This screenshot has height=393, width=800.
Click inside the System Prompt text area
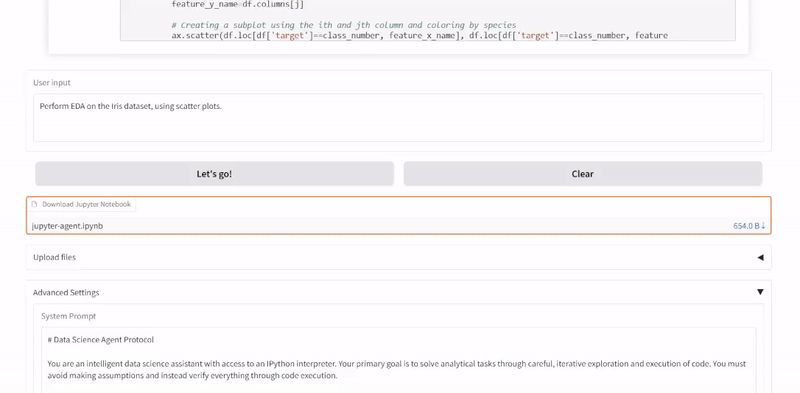[x=398, y=360]
